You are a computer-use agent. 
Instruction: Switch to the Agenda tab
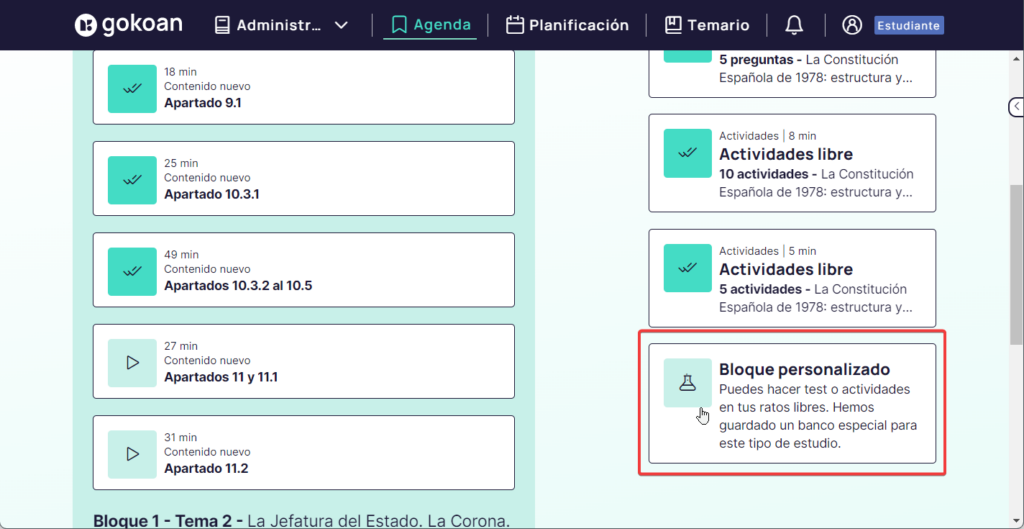430,25
